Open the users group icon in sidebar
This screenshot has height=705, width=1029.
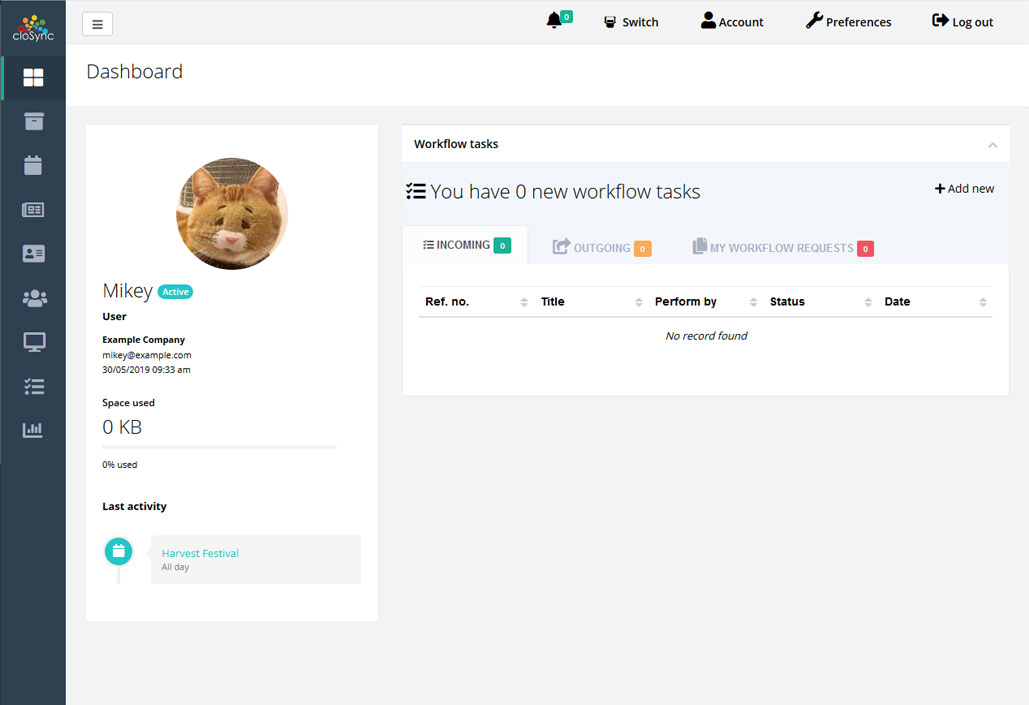tap(33, 298)
